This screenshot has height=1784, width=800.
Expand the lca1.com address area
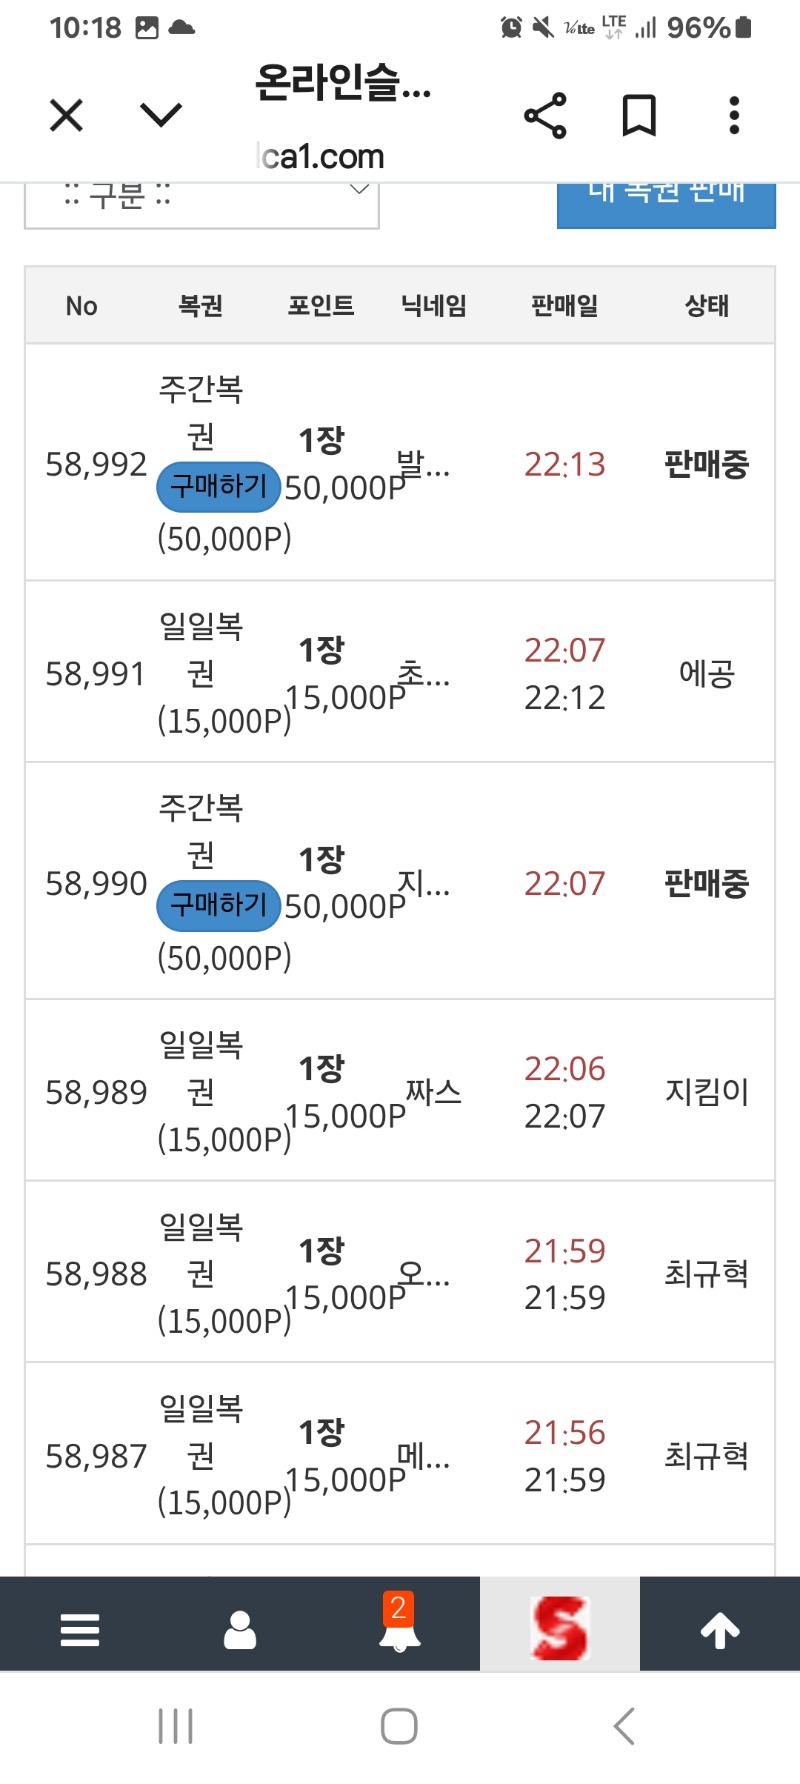pos(318,156)
